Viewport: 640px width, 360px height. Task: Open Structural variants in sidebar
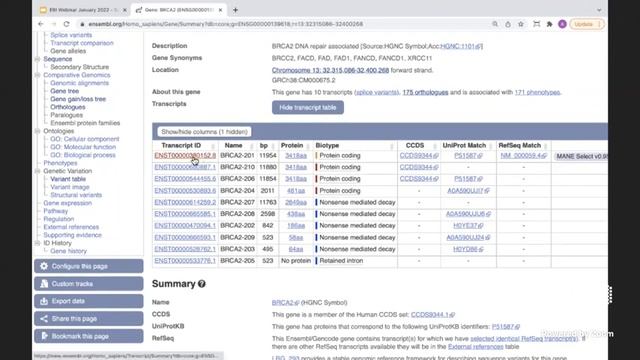pyautogui.click(x=76, y=195)
